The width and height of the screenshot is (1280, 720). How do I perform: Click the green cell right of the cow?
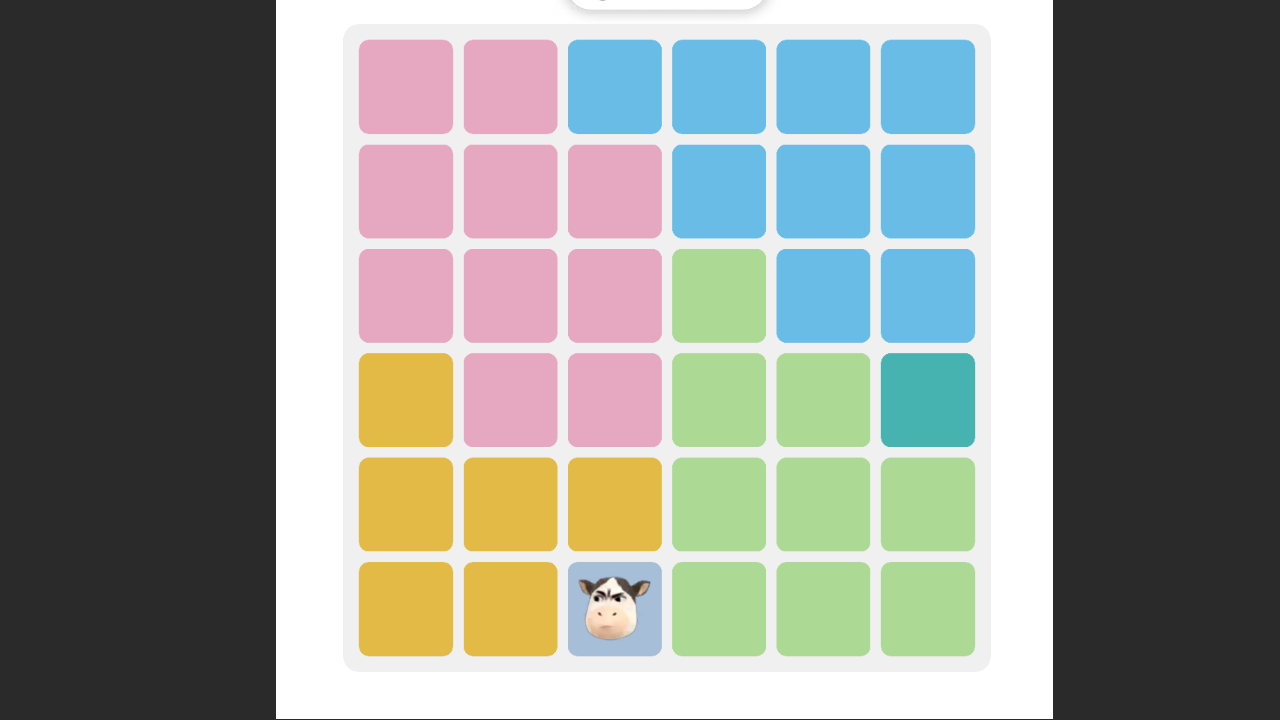[719, 609]
